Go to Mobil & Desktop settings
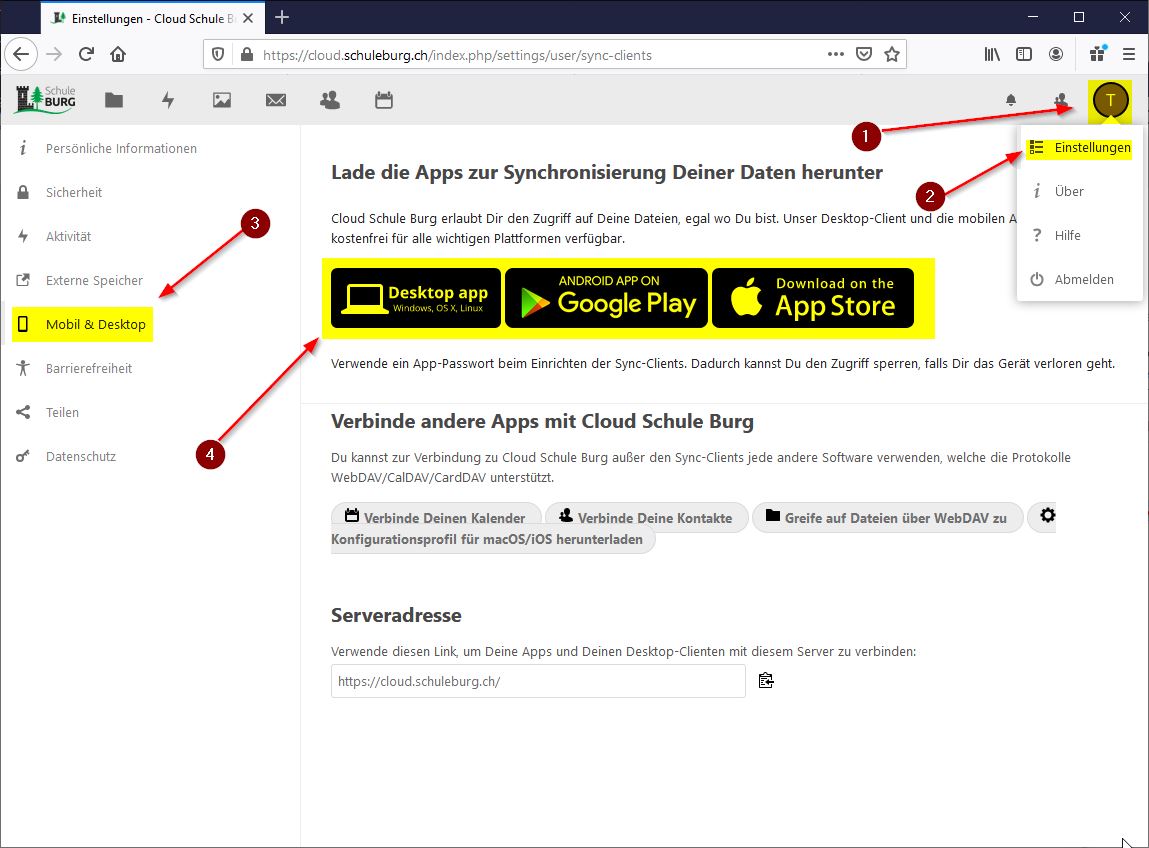 point(96,325)
